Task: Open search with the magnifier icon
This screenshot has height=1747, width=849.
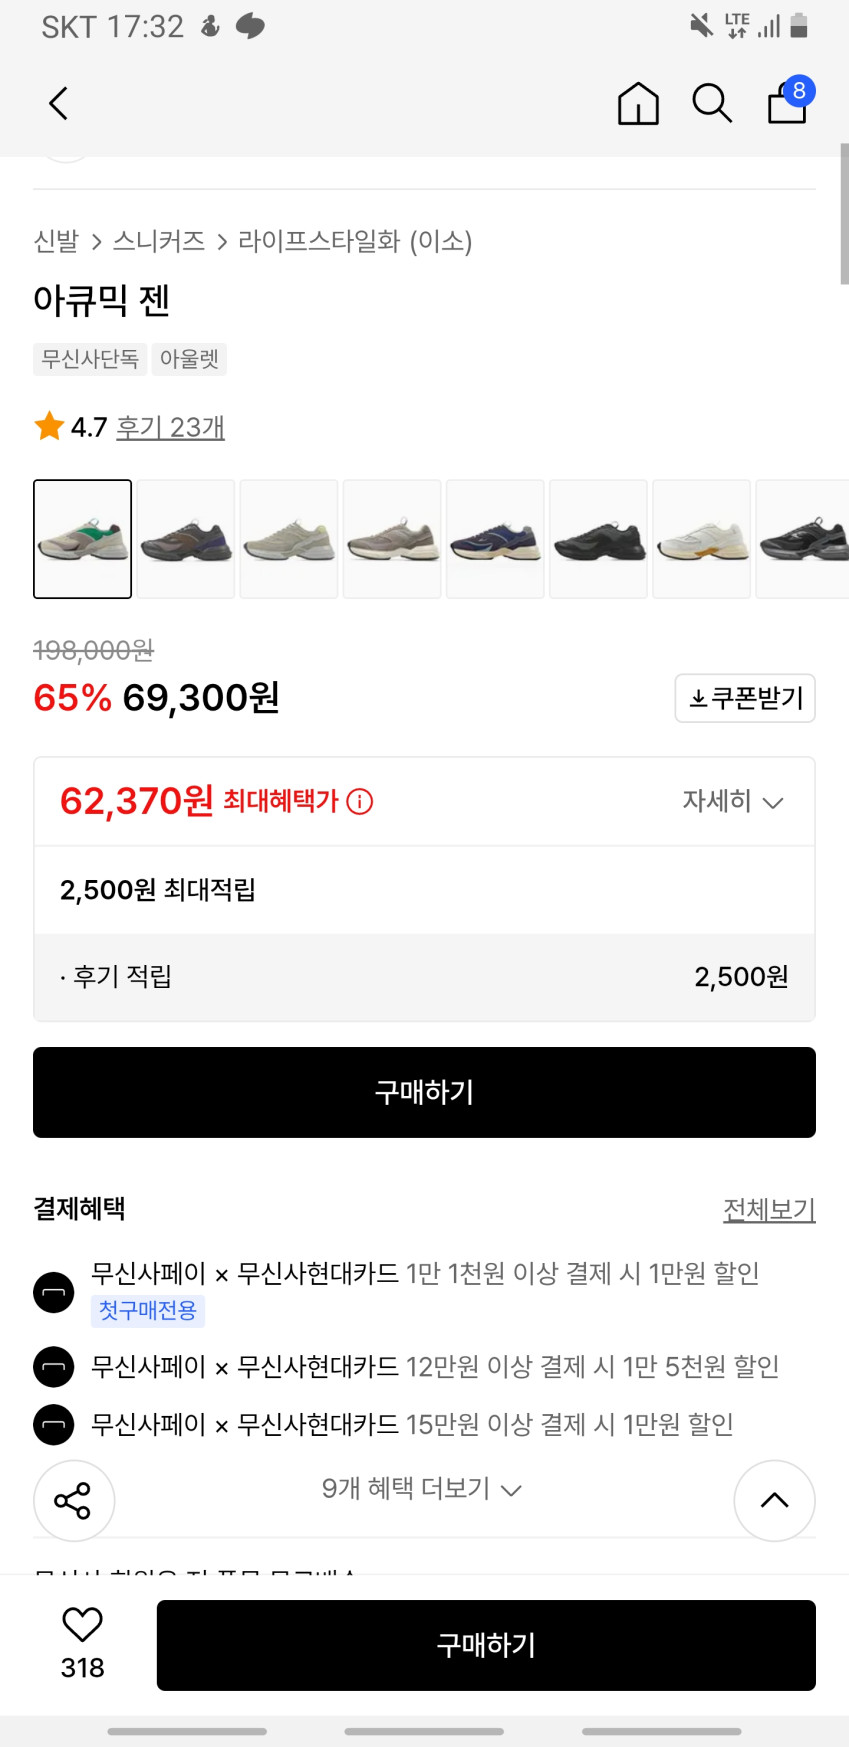Action: [712, 103]
